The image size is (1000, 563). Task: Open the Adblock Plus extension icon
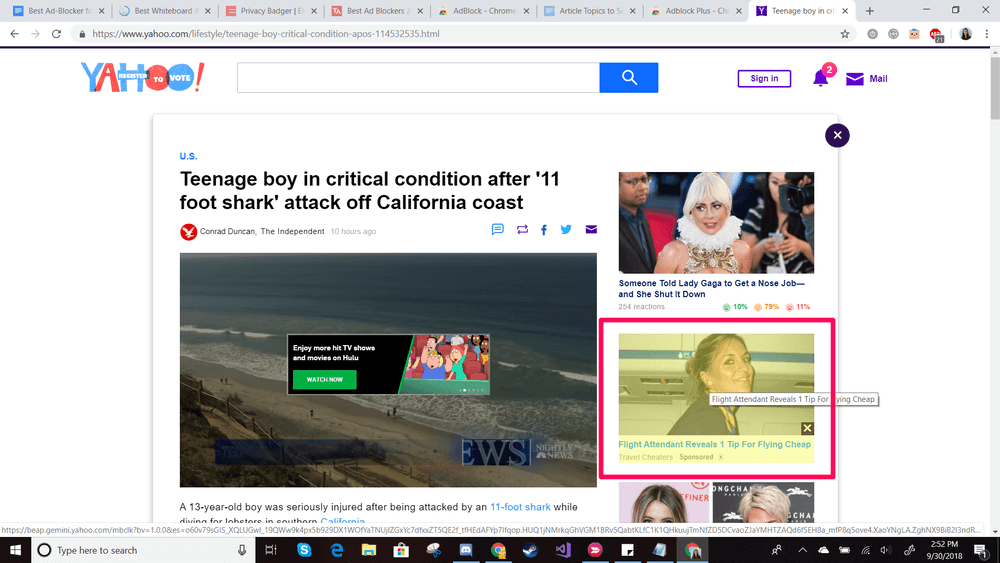(x=936, y=34)
